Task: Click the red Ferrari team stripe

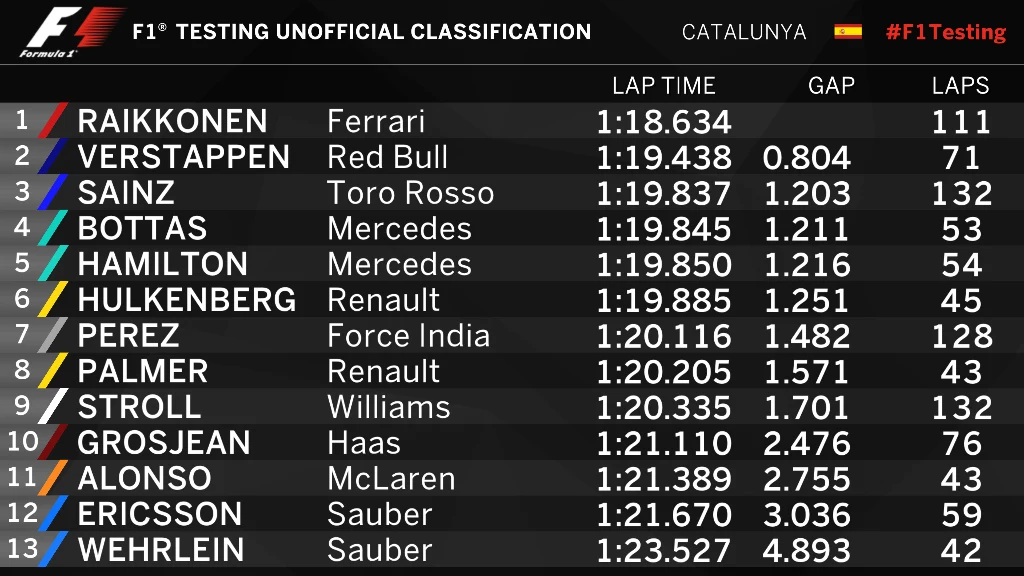Action: click(x=55, y=121)
